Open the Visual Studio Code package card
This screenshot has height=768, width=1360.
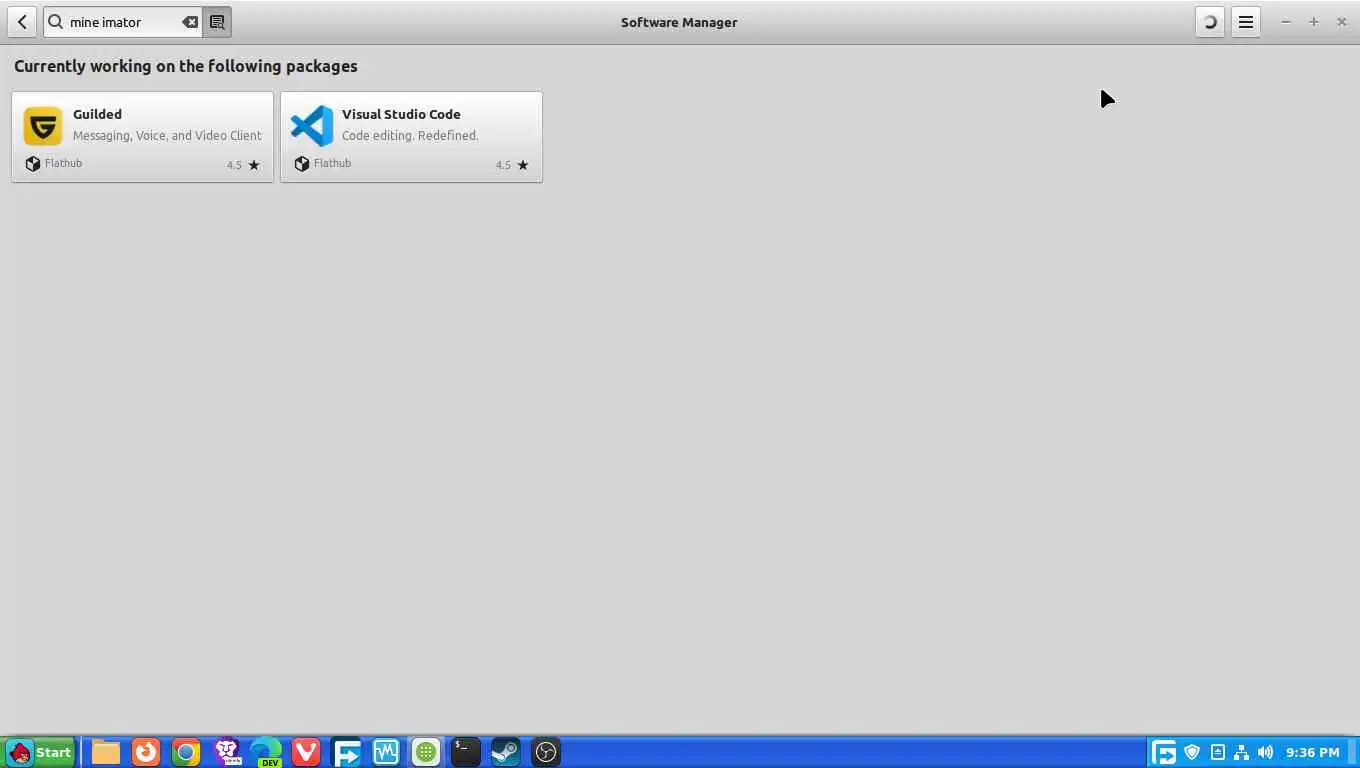[x=411, y=137]
